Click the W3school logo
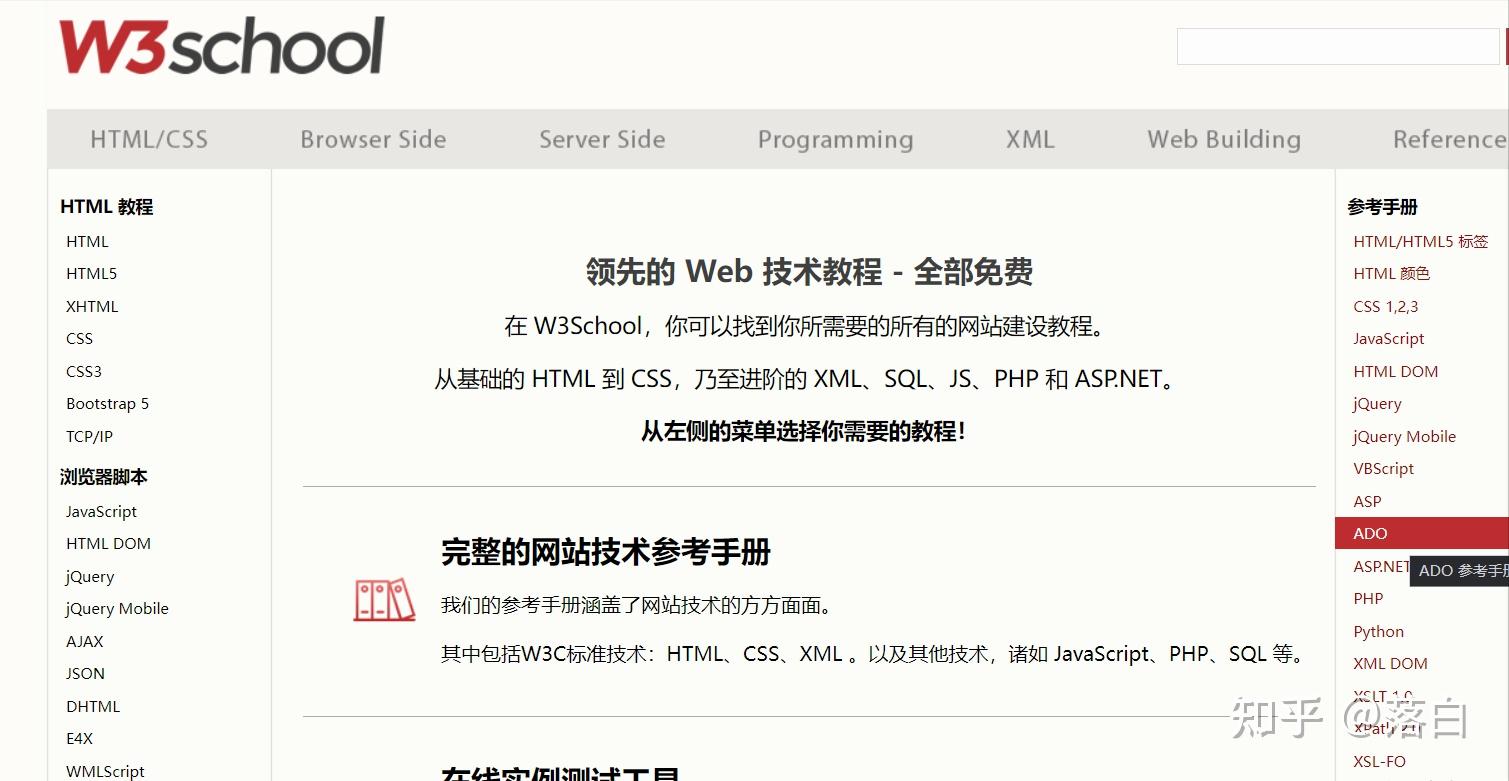The height and width of the screenshot is (781, 1509). [x=221, y=46]
